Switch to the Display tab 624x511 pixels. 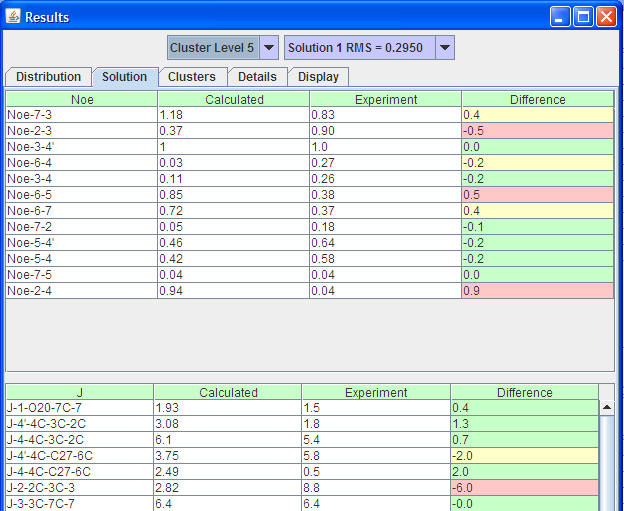pos(318,77)
